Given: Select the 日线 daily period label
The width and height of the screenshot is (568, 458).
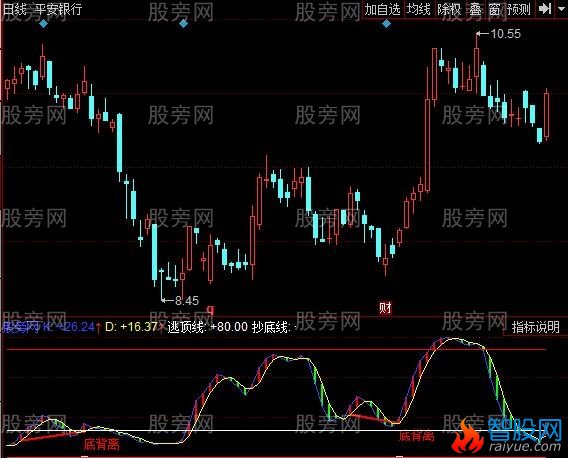Looking at the screenshot, I should tap(15, 9).
